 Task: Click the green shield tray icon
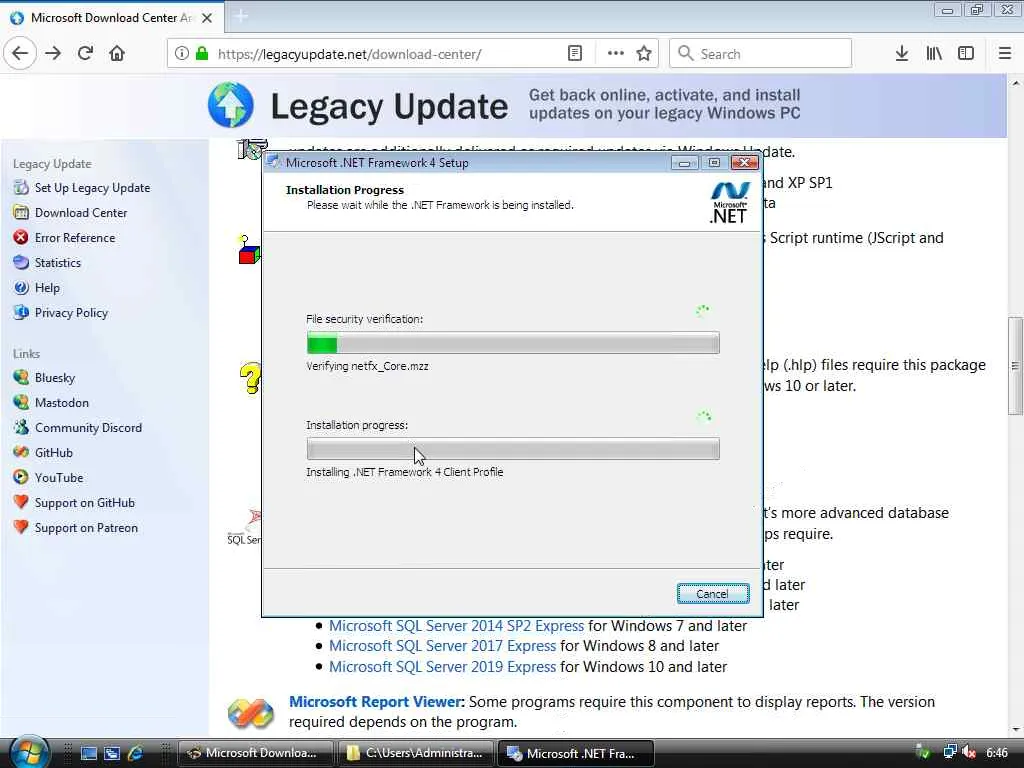click(923, 752)
